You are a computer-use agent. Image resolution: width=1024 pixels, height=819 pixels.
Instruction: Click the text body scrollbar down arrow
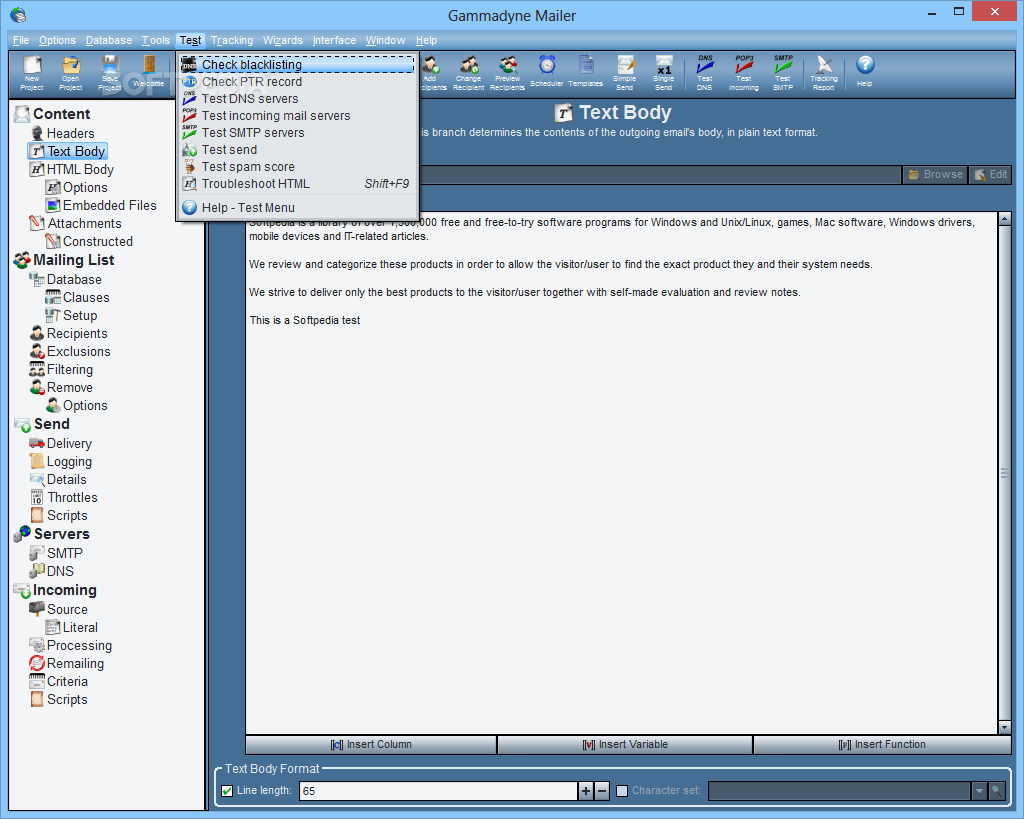(1004, 728)
